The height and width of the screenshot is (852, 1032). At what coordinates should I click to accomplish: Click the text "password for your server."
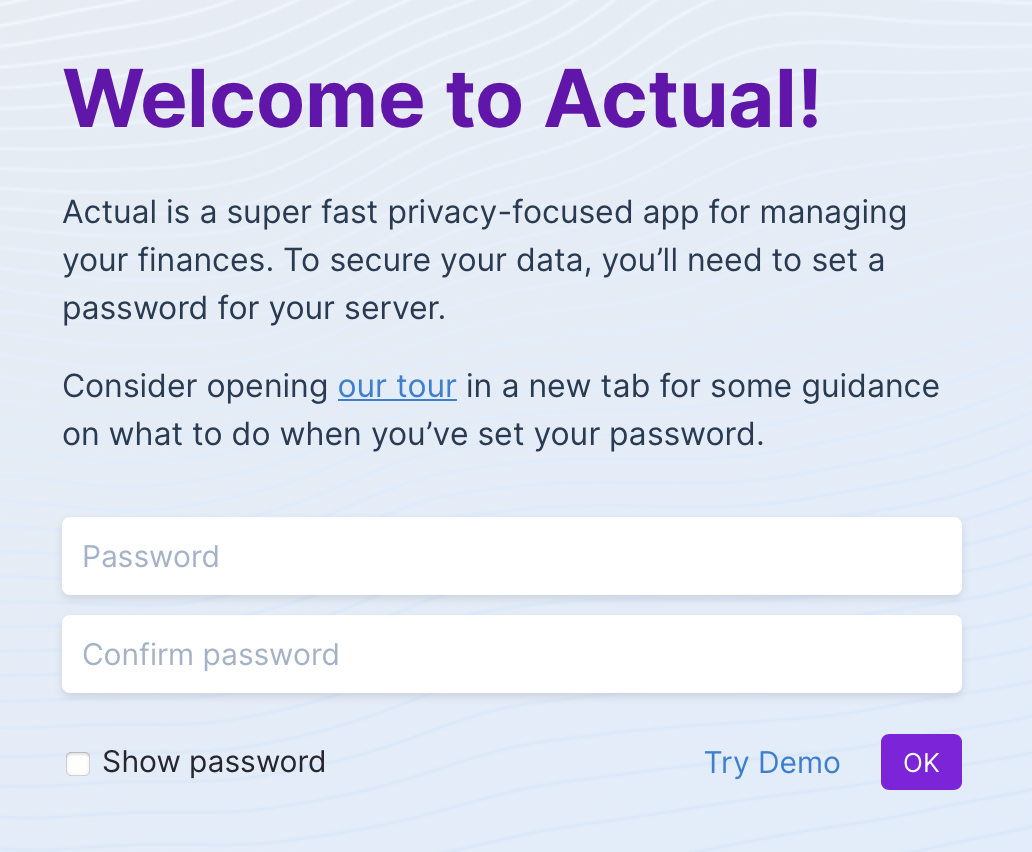pos(254,308)
